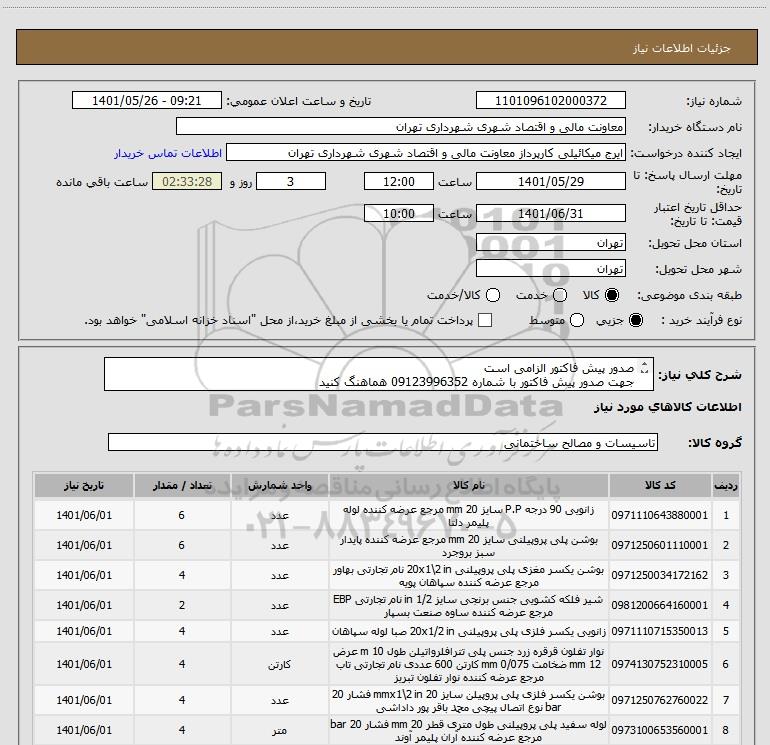
Task: Click the deadline time field 12:00
Action: tap(399, 182)
